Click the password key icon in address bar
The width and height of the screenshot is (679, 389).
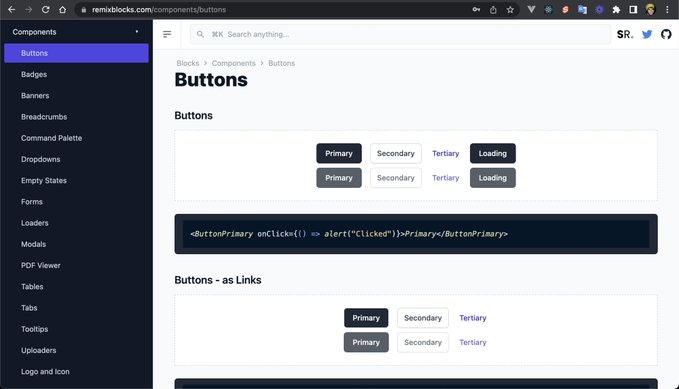click(476, 10)
